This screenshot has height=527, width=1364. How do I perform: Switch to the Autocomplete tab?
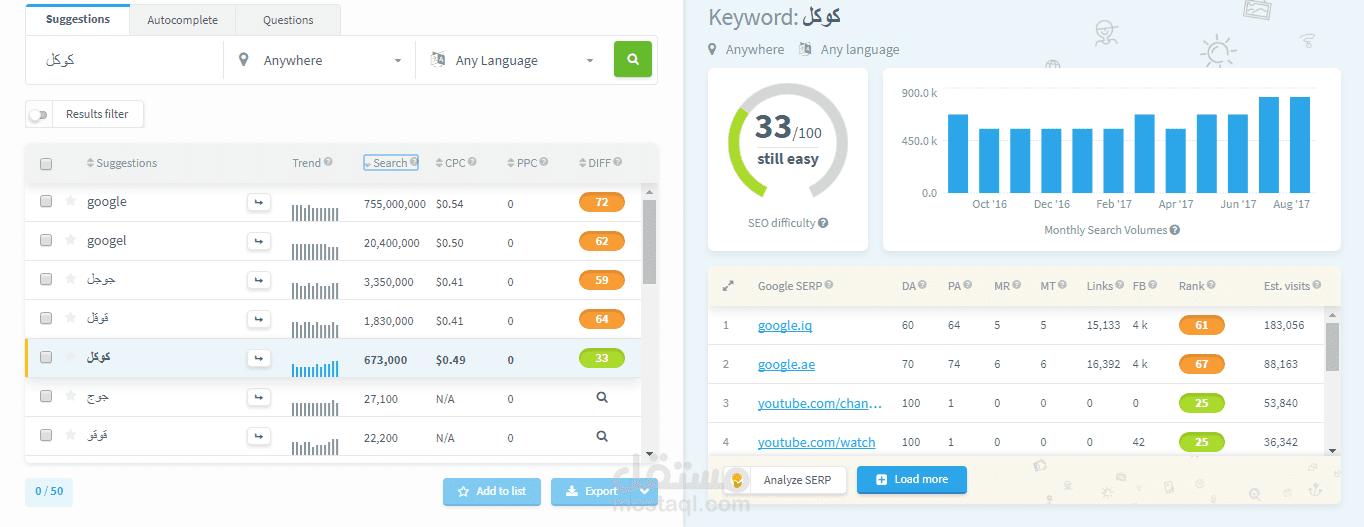point(182,20)
